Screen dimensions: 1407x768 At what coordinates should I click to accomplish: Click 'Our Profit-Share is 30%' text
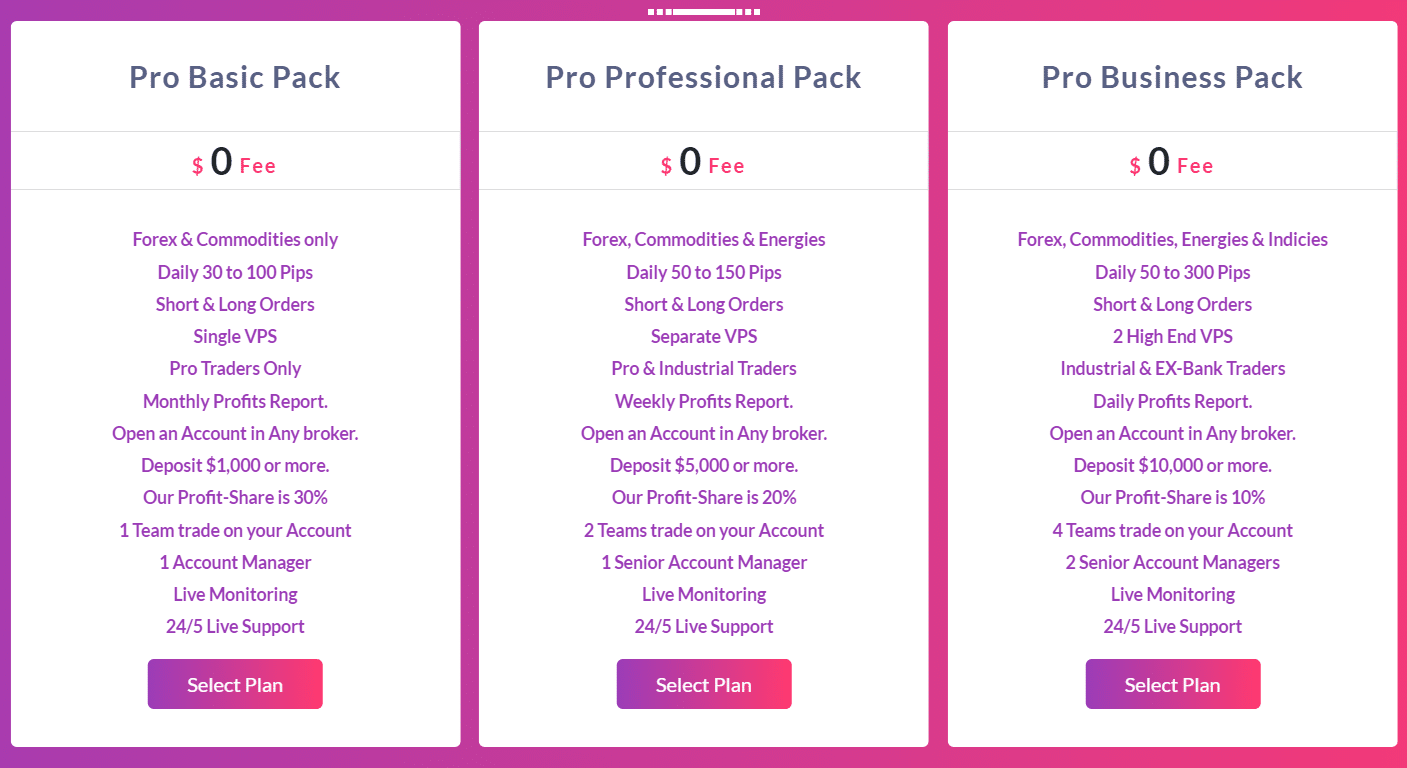(235, 497)
